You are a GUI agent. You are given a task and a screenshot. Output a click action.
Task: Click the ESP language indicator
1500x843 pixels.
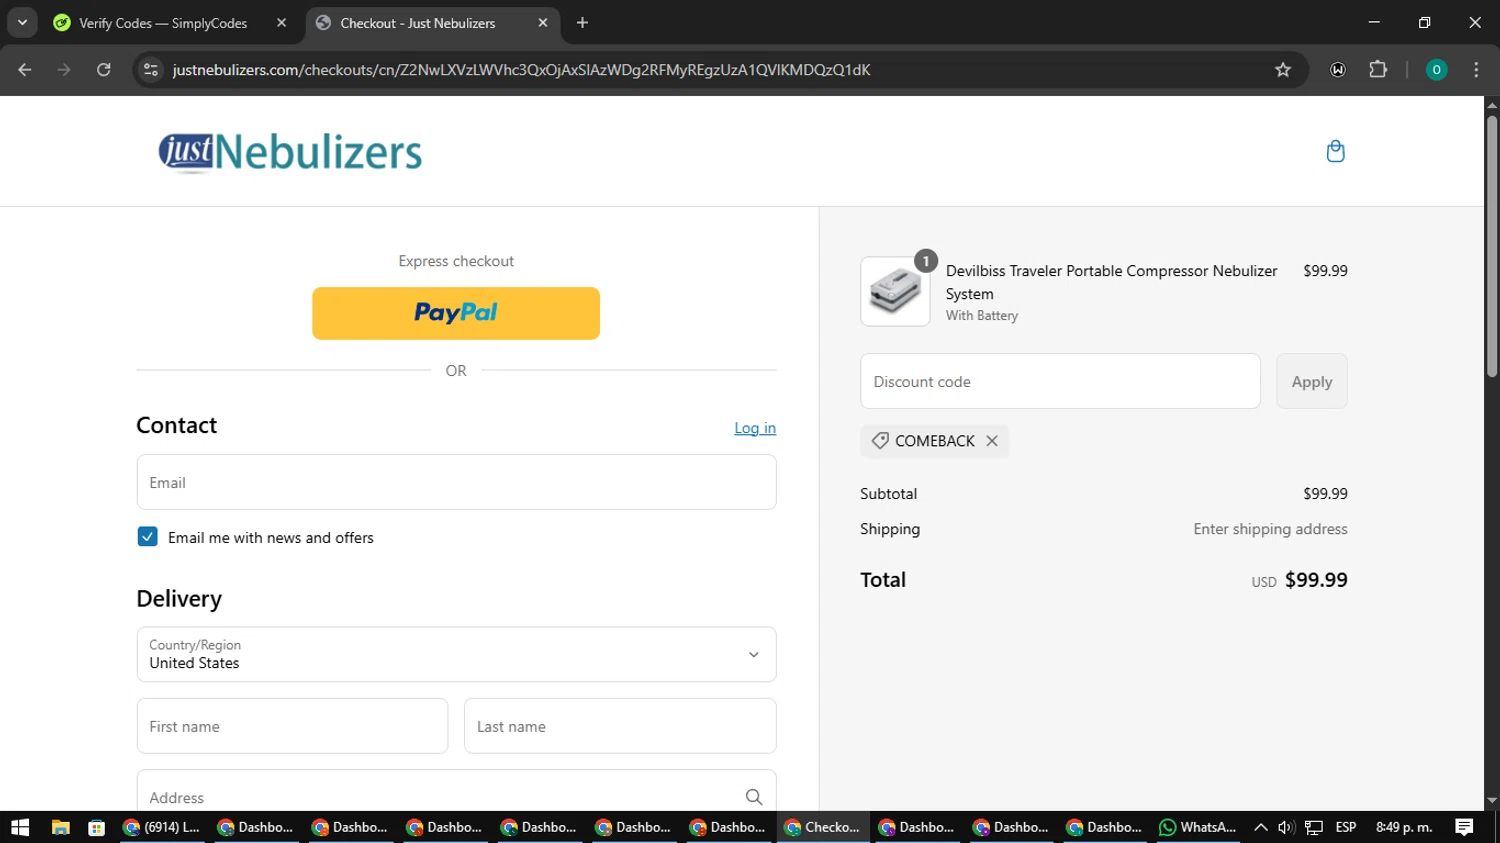(1346, 827)
